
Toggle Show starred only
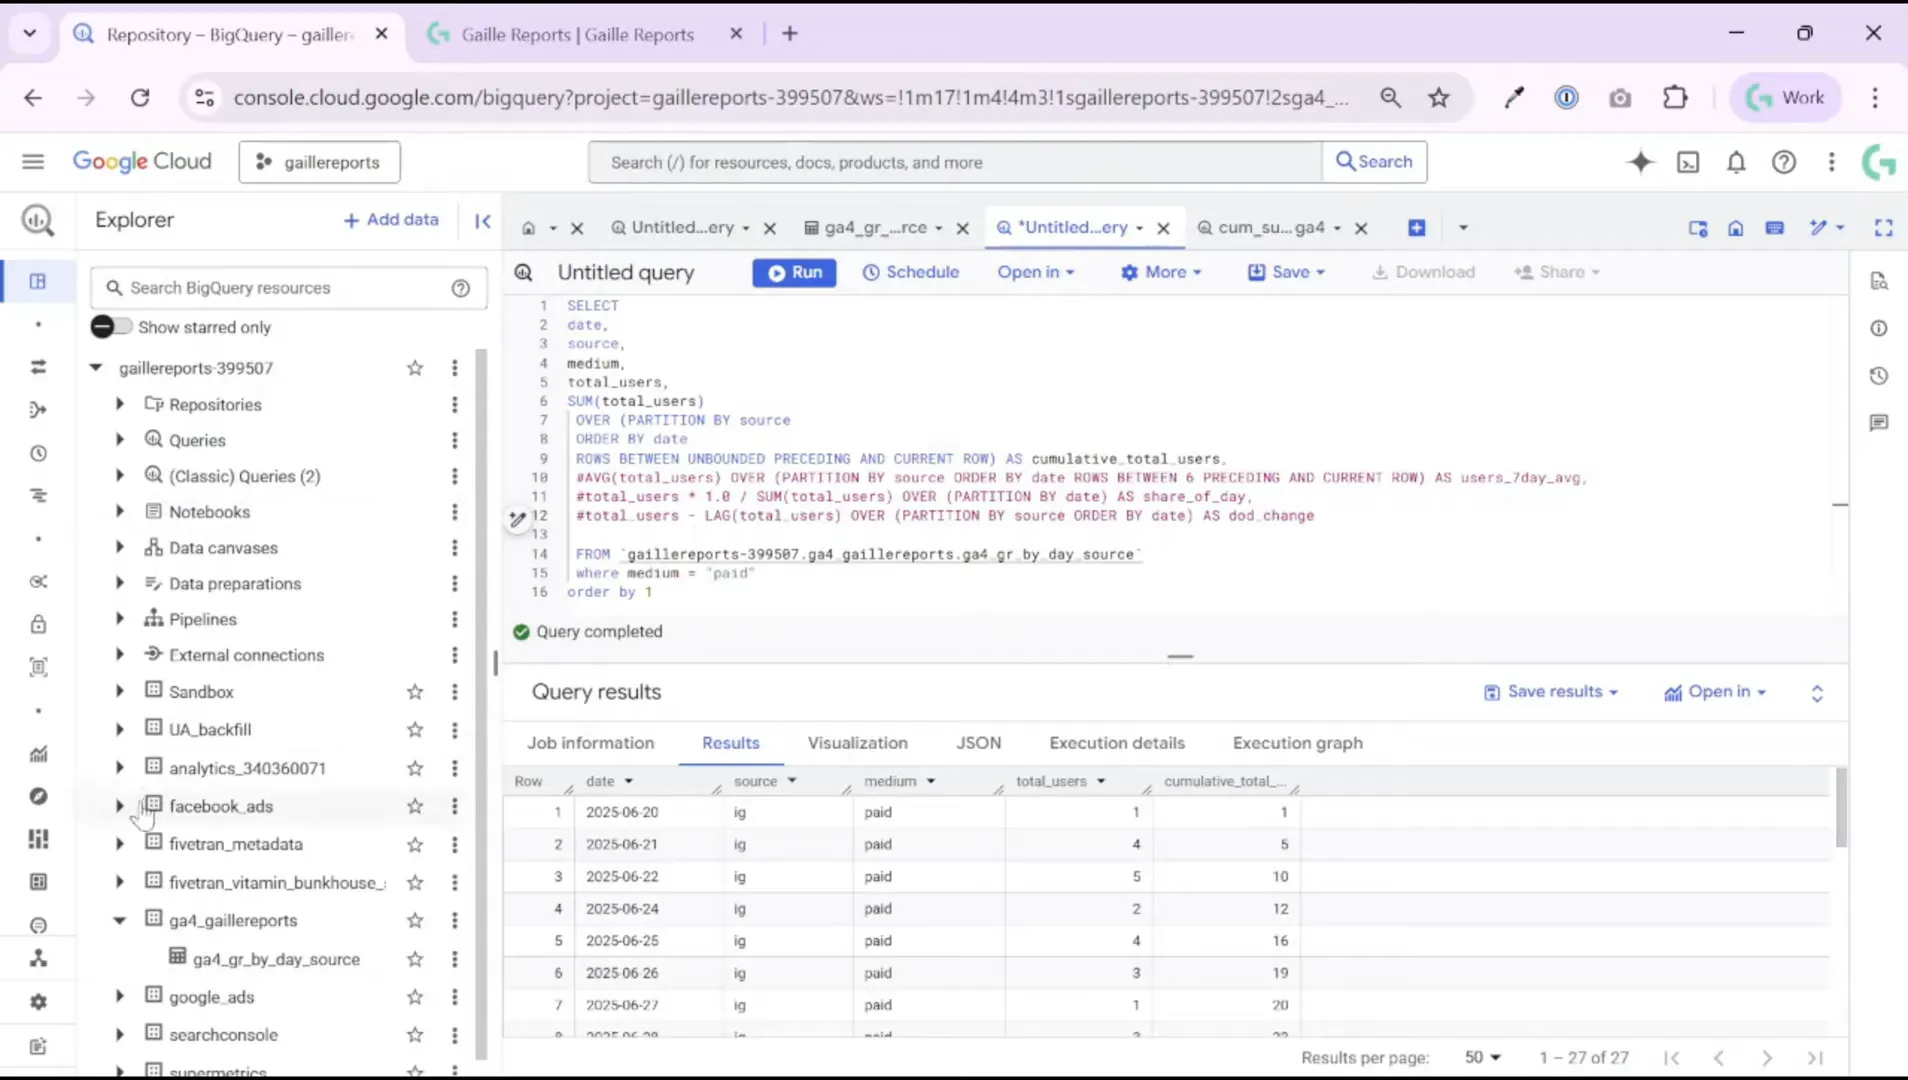point(111,326)
